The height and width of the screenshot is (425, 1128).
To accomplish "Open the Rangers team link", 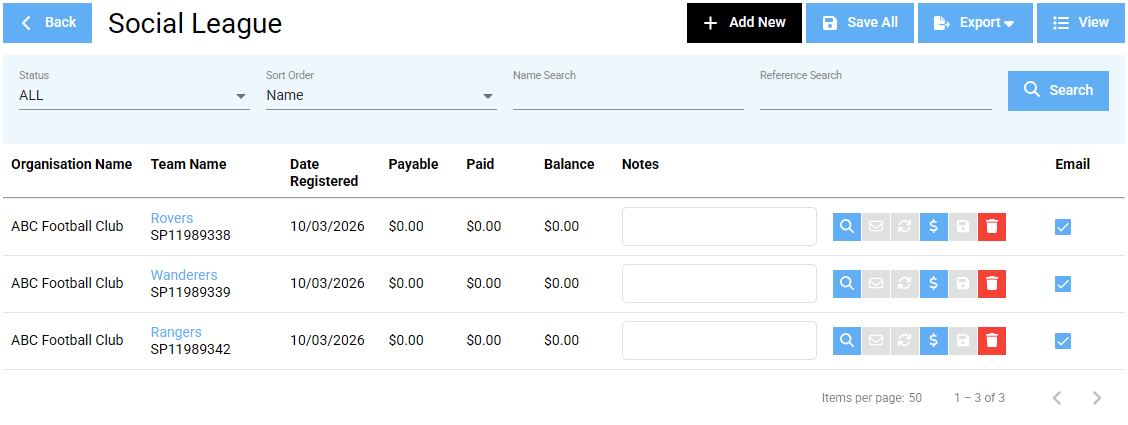I will 176,332.
